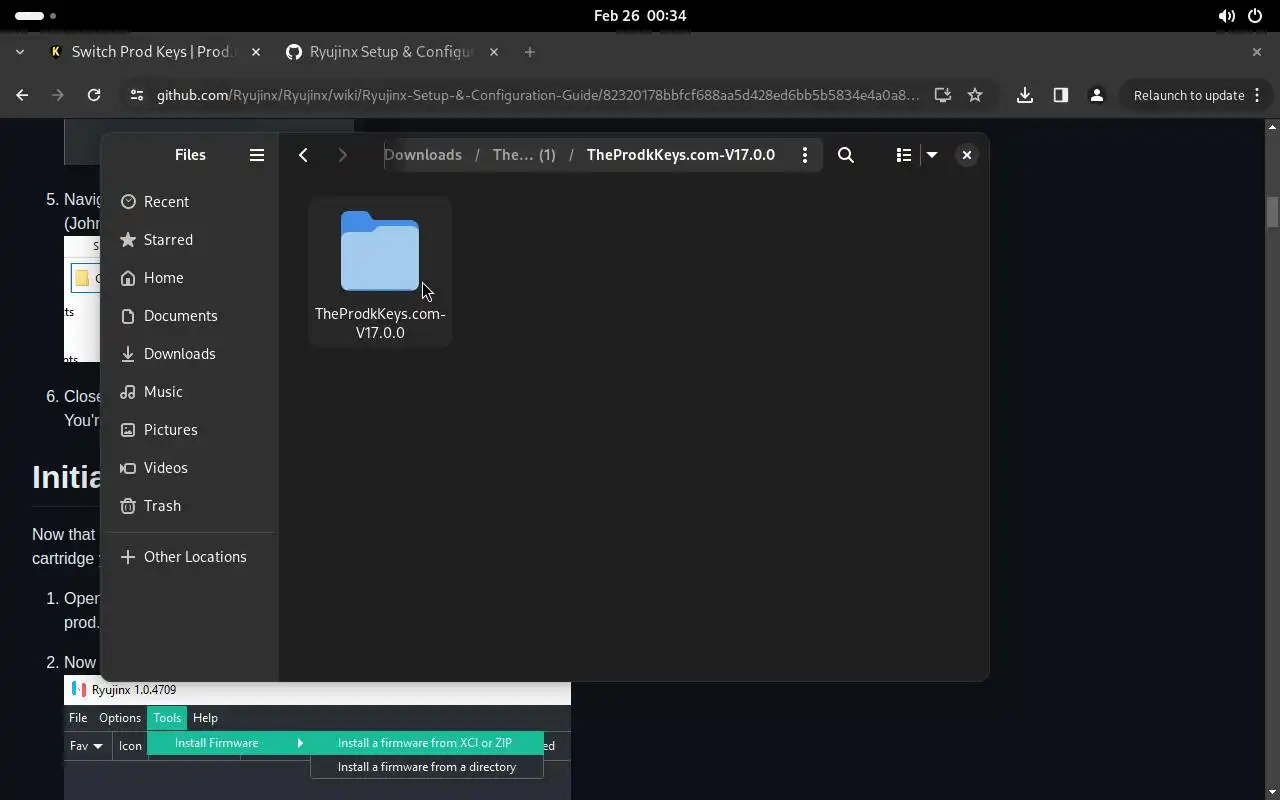Click the browser forward arrow
This screenshot has height=800, width=1280.
[58, 95]
